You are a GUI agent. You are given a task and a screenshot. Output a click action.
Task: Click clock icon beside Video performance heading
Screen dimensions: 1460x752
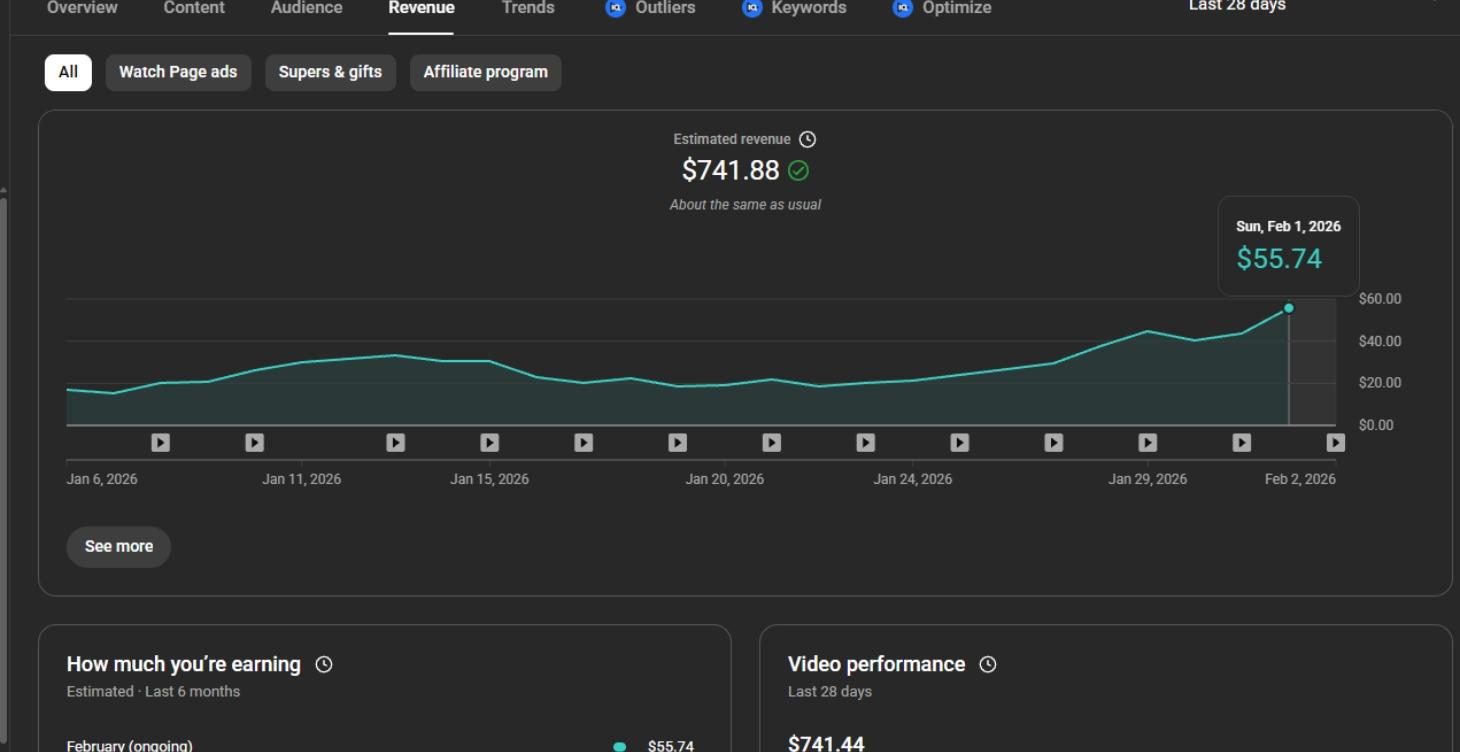click(988, 665)
